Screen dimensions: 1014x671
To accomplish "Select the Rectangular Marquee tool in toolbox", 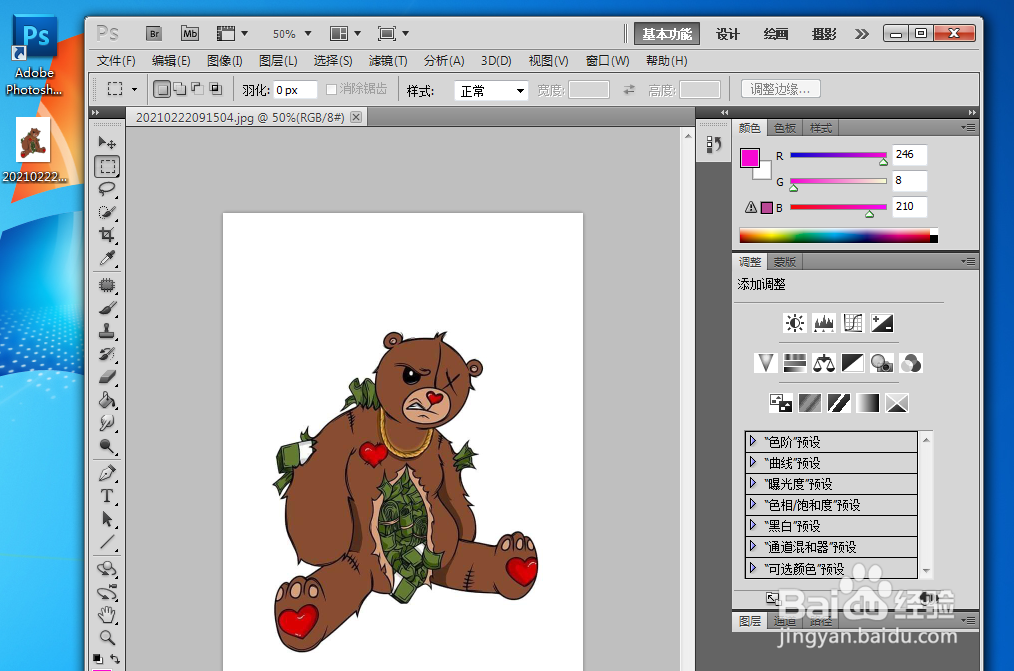I will pos(107,166).
